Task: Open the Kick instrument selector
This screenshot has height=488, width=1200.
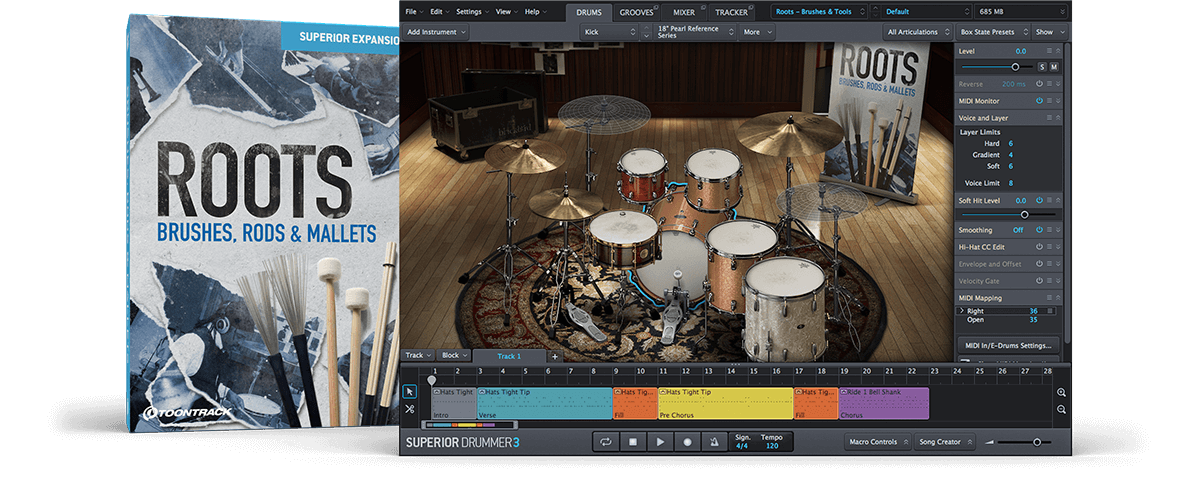Action: pyautogui.click(x=608, y=32)
